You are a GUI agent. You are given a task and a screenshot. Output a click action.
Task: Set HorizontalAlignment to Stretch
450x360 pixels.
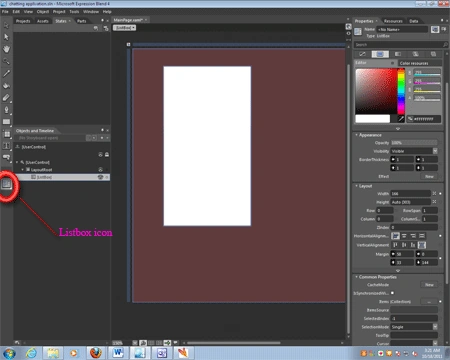(x=422, y=236)
